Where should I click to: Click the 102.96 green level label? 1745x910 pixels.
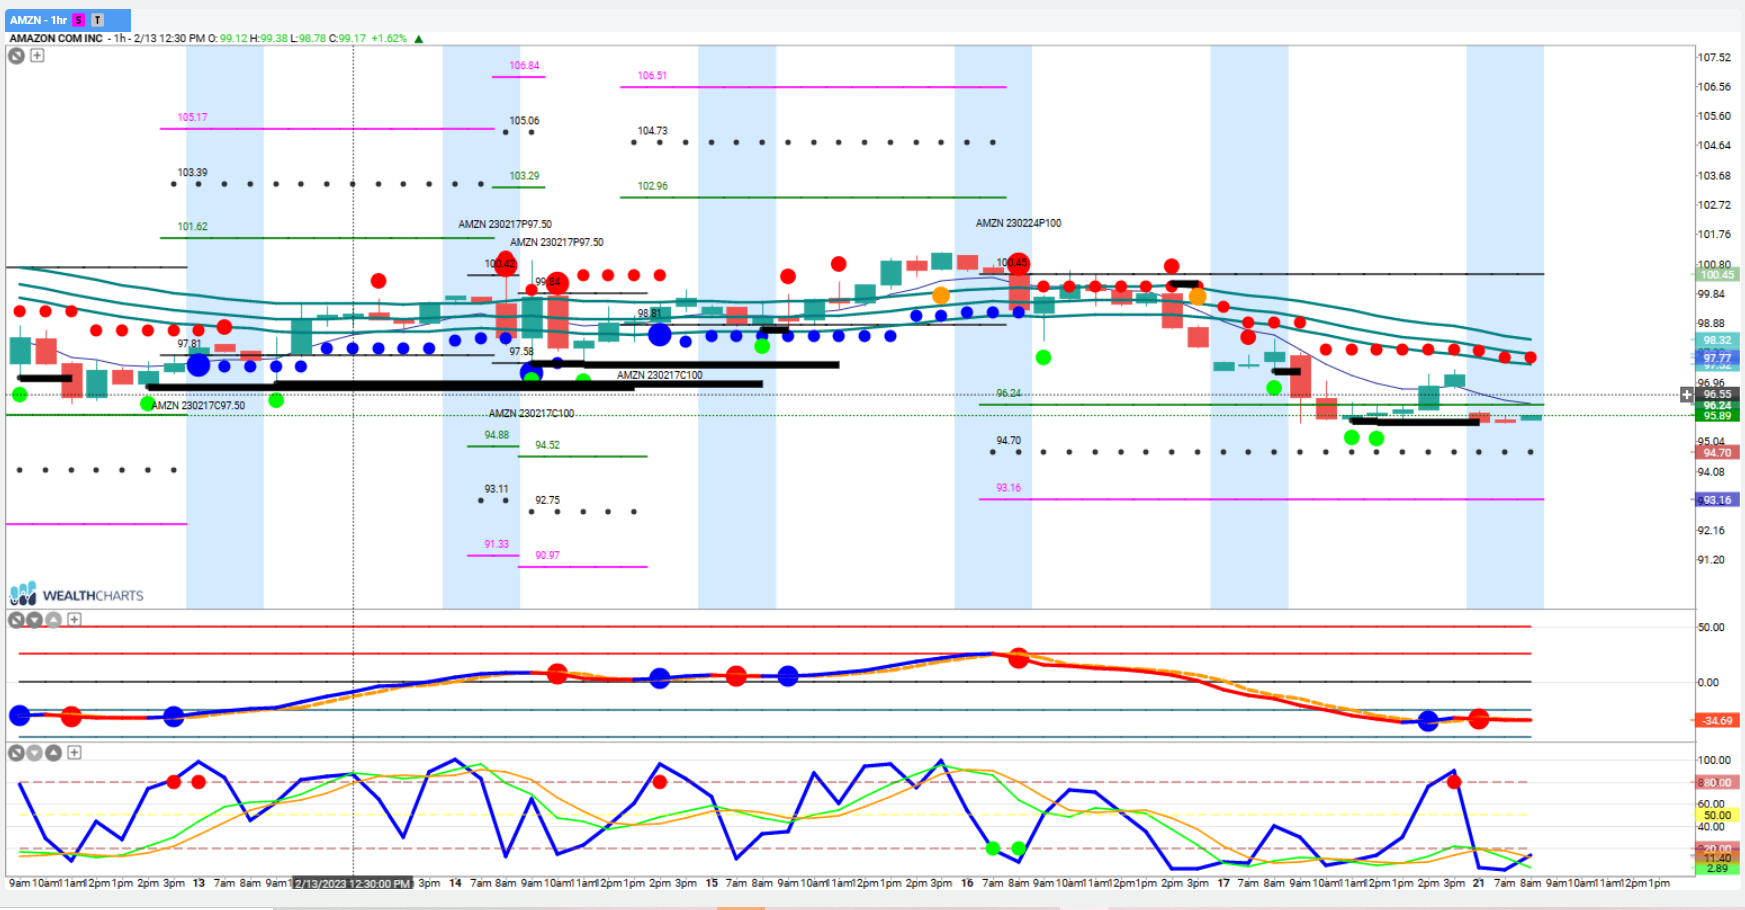pyautogui.click(x=652, y=186)
